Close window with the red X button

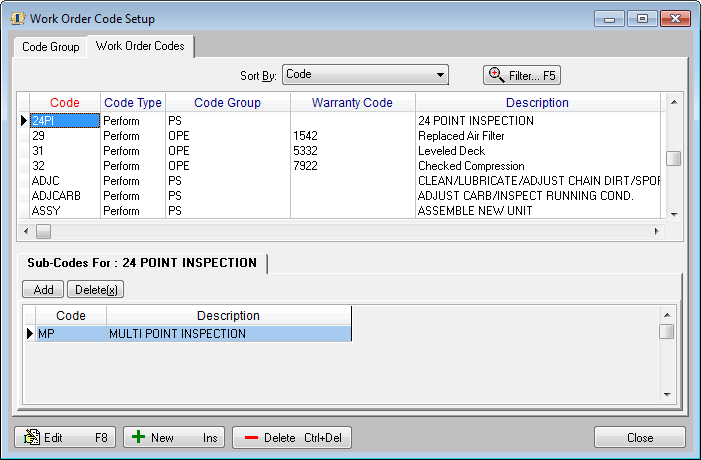675,19
